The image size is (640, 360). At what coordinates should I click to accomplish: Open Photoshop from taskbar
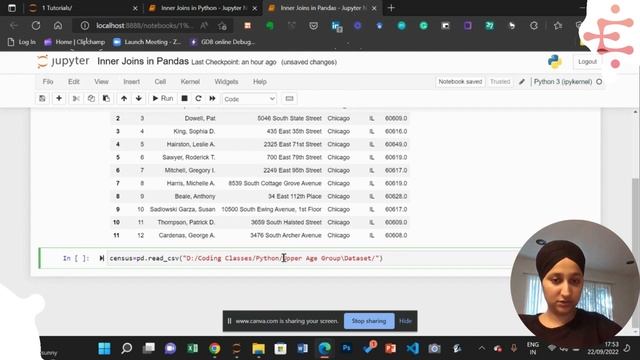[347, 349]
